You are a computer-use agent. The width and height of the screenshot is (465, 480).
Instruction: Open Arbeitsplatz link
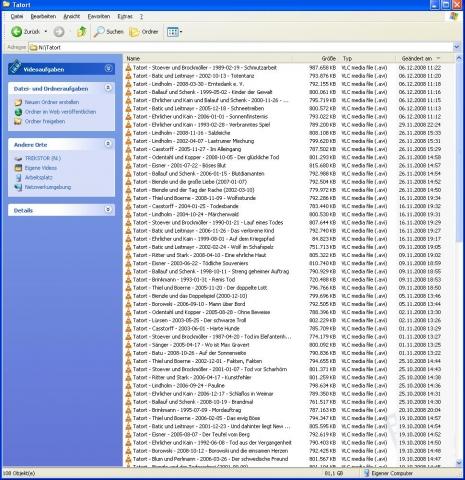pyautogui.click(x=39, y=177)
